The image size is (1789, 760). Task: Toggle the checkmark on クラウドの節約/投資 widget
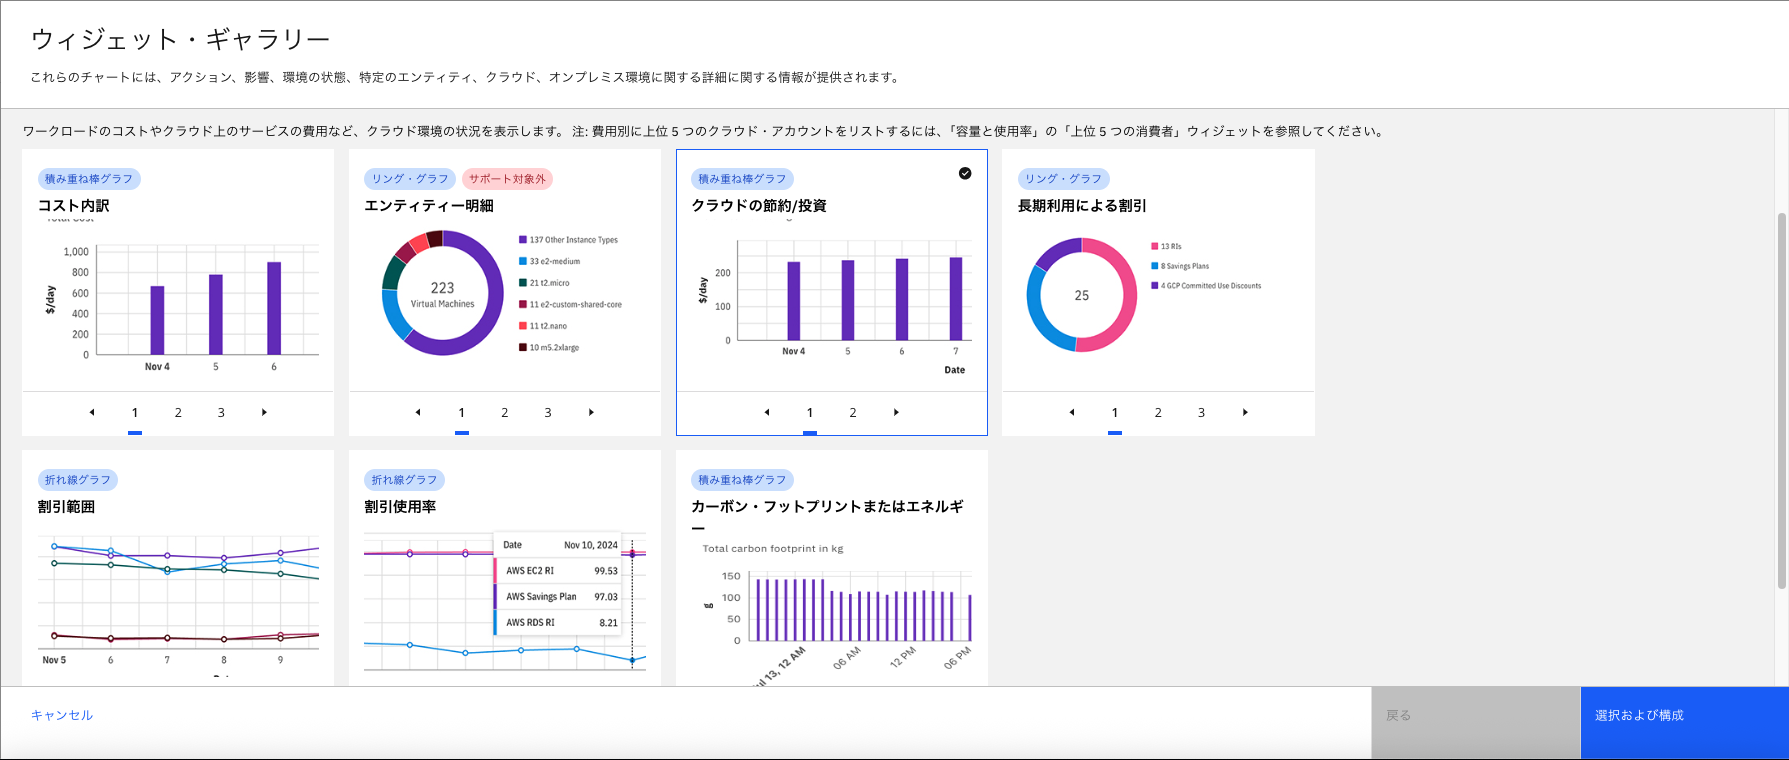(965, 173)
